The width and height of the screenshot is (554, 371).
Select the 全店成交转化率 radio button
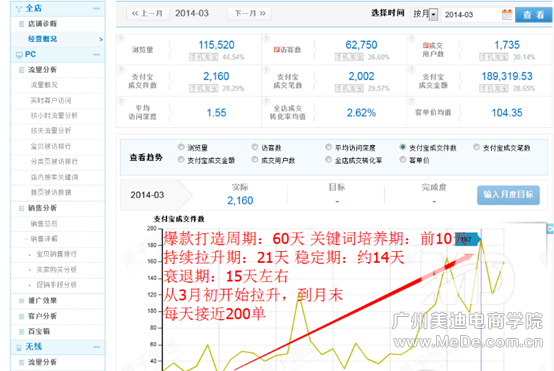[329, 160]
